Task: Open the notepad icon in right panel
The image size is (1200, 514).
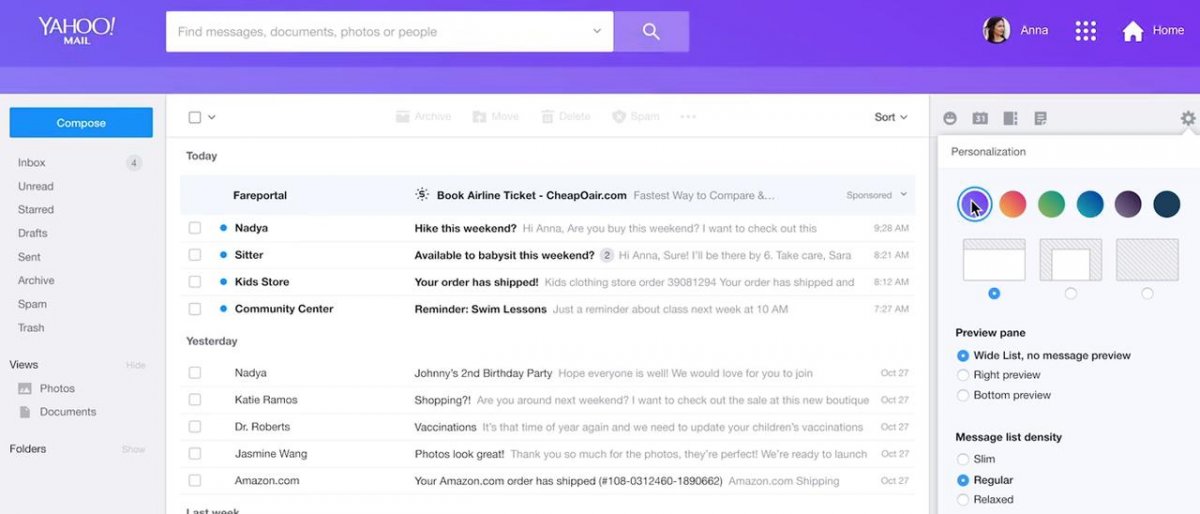Action: [1040, 118]
